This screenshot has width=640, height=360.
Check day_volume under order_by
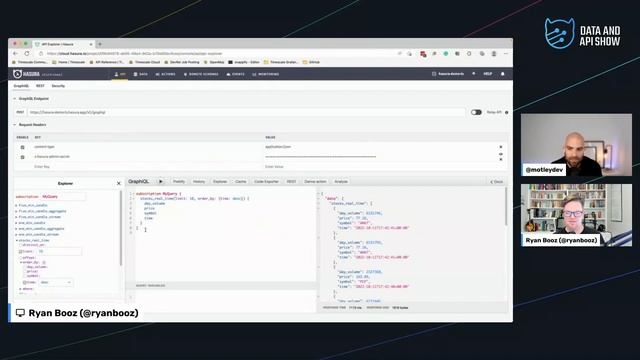[25, 267]
